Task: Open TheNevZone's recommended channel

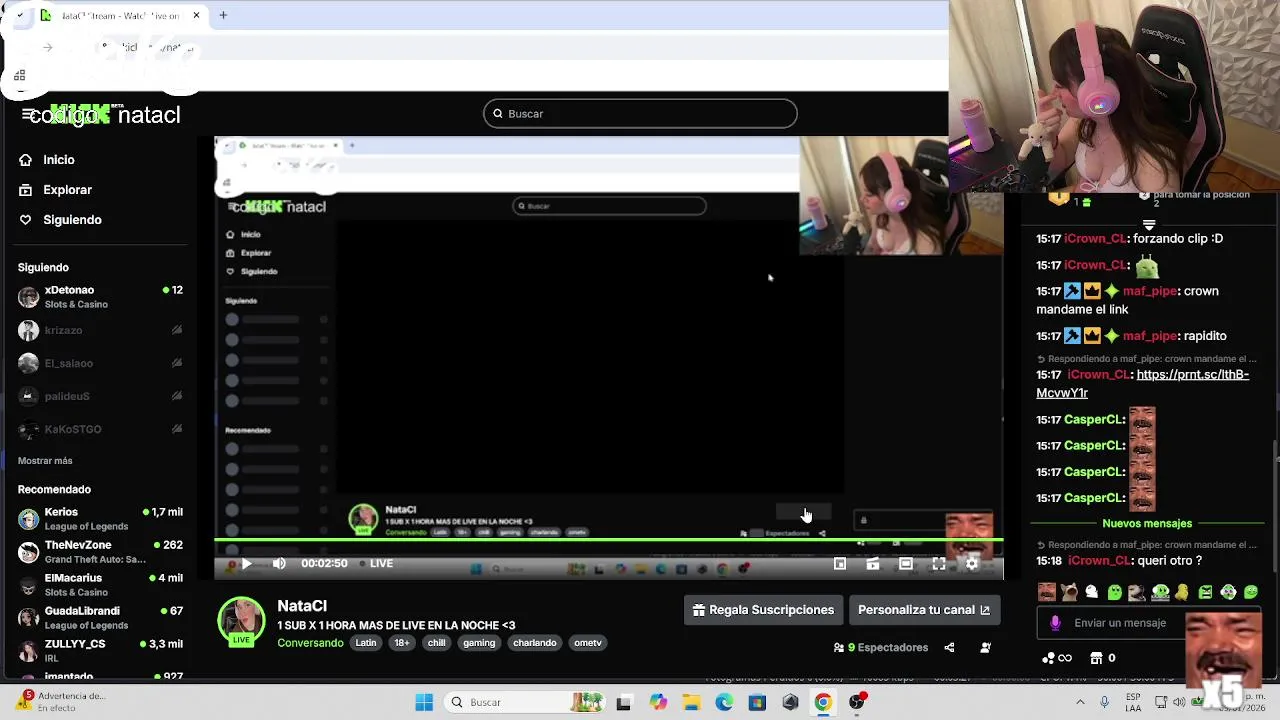Action: pyautogui.click(x=100, y=552)
